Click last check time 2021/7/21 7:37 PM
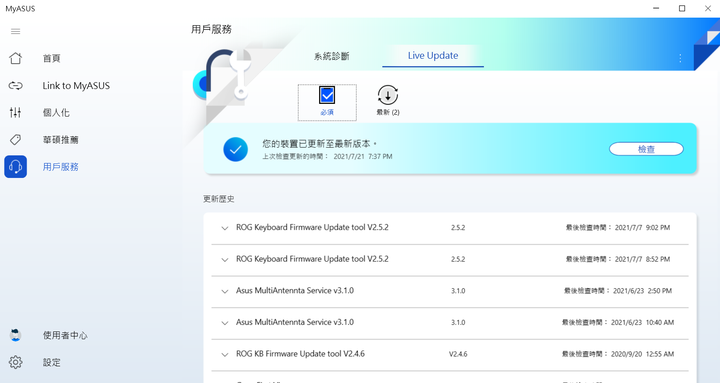The height and width of the screenshot is (383, 720). 363,157
